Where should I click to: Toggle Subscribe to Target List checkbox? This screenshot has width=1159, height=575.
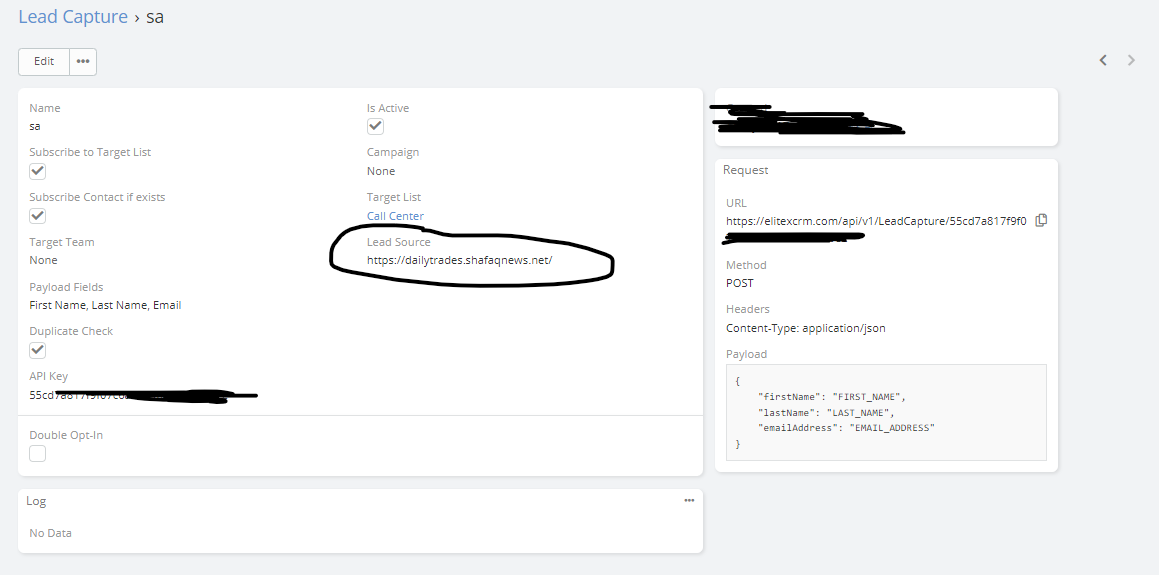(x=38, y=171)
